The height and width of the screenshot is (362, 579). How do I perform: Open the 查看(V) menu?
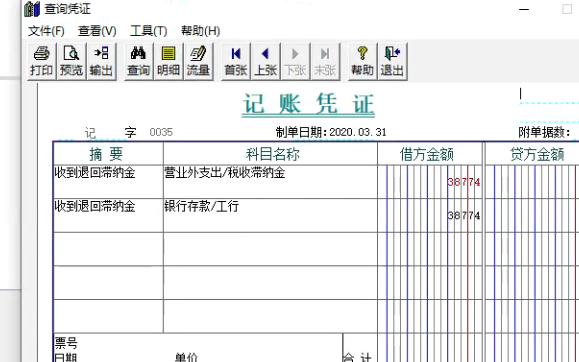pyautogui.click(x=97, y=31)
